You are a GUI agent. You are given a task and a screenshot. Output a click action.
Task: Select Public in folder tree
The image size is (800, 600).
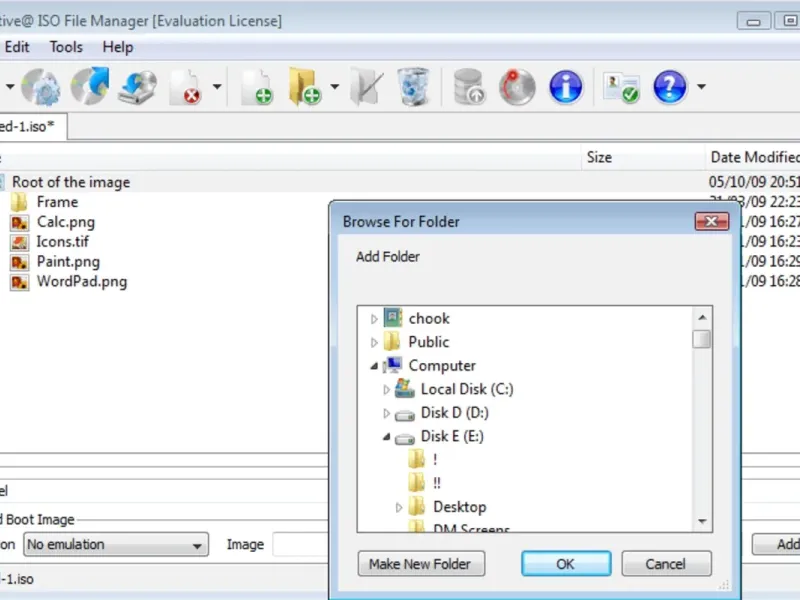(x=429, y=342)
